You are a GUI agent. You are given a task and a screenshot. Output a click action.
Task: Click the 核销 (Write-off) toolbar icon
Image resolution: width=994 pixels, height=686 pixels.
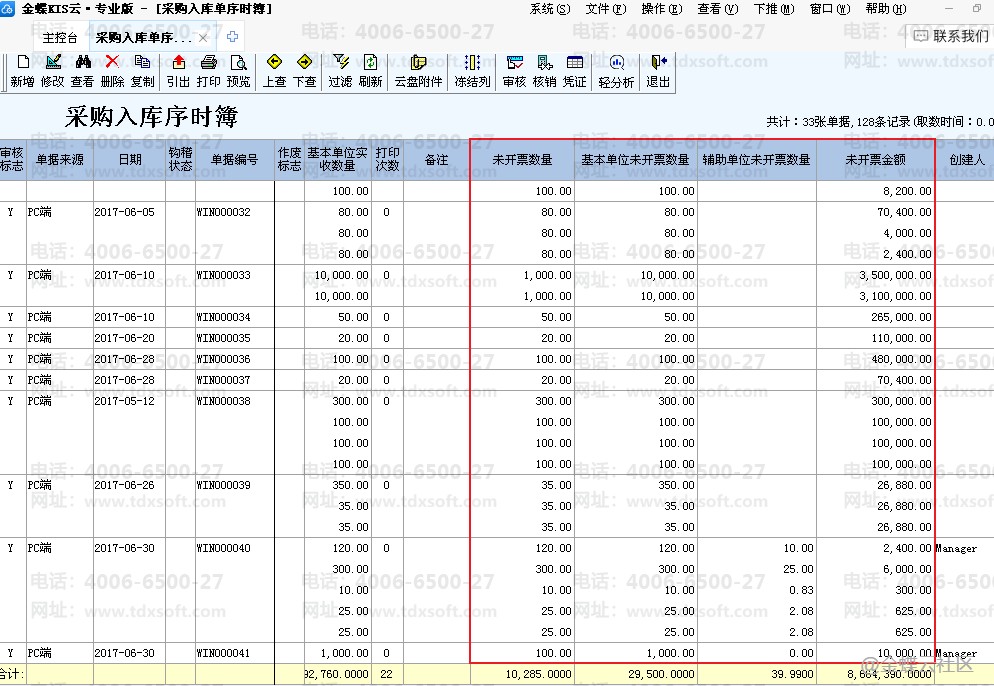pyautogui.click(x=545, y=62)
